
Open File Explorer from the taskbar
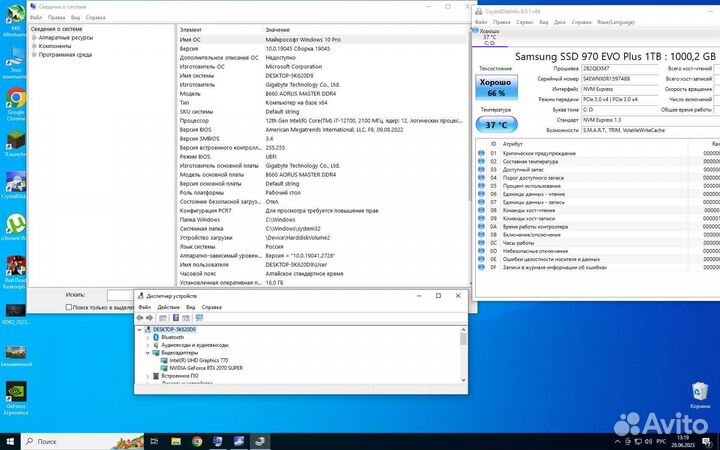(176, 442)
